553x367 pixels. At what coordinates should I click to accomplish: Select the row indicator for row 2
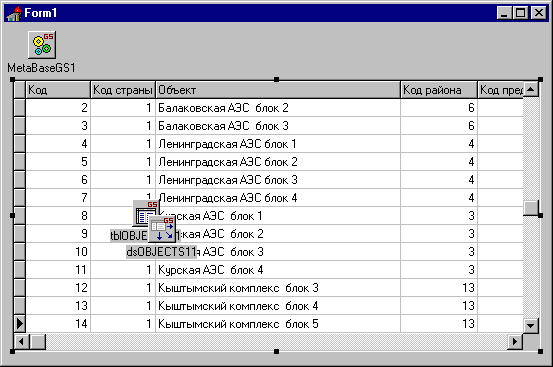click(20, 108)
